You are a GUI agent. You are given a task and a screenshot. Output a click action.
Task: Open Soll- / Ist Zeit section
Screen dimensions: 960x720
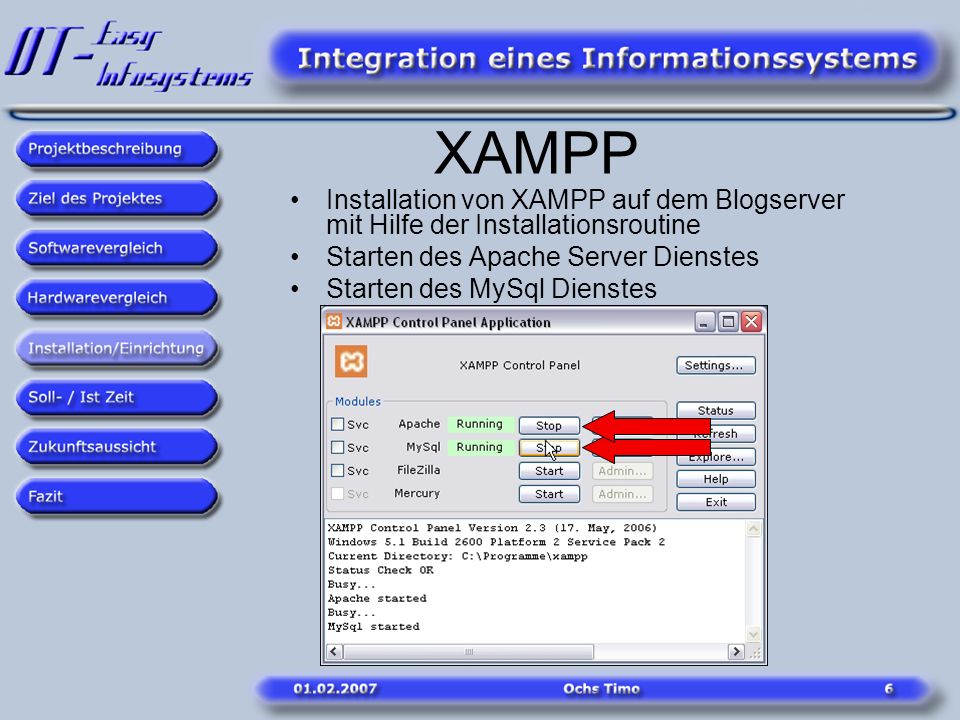coord(116,397)
